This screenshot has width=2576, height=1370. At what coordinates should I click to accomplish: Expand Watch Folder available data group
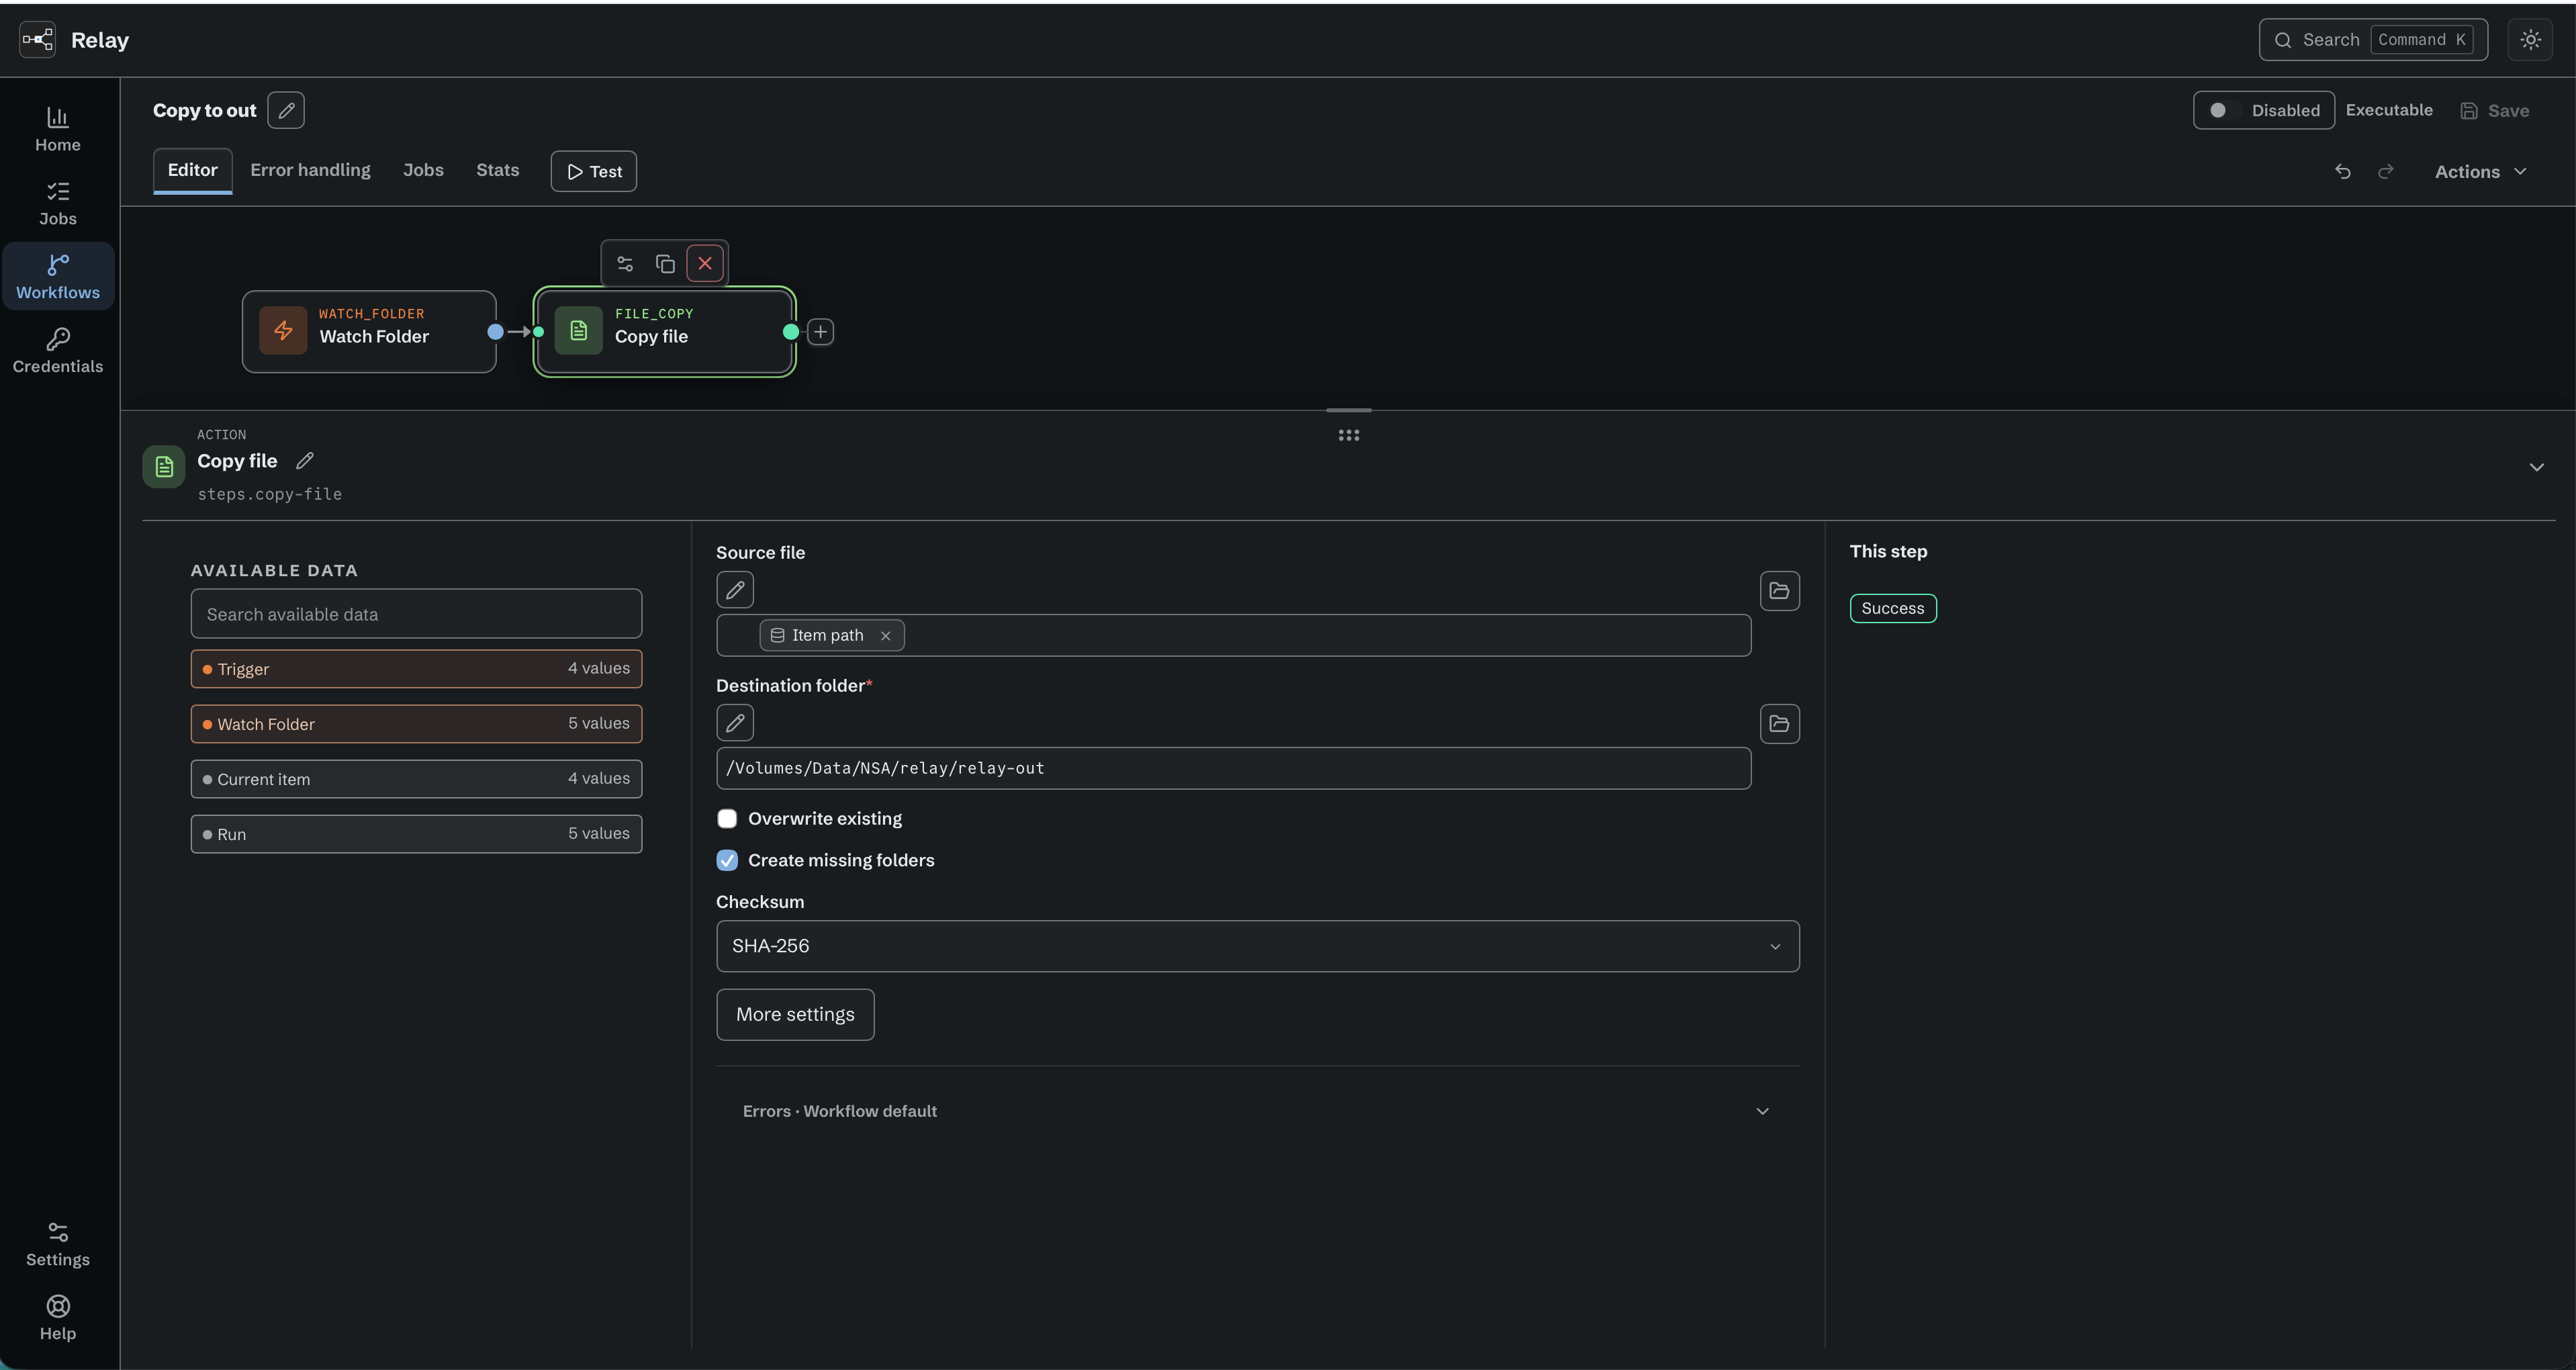(416, 724)
